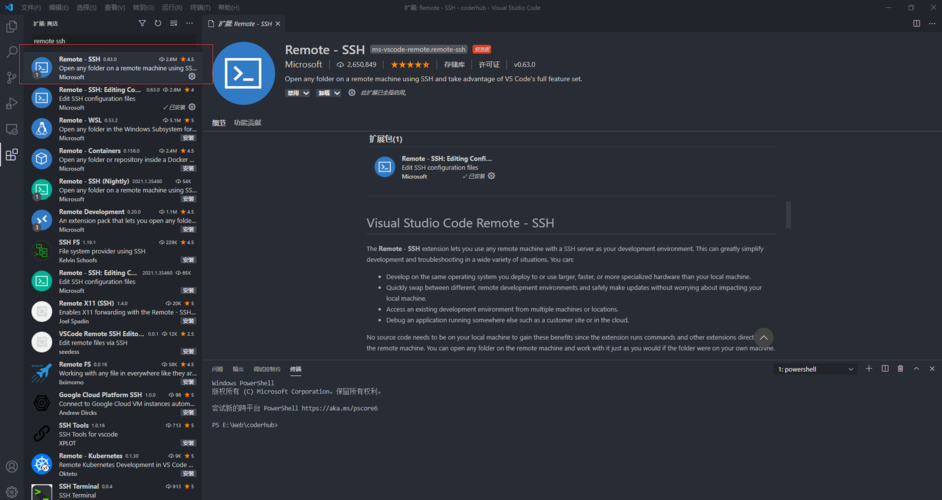Screen dimensions: 942x500
Task: Click the 禁用 disable button
Action: 293,93
